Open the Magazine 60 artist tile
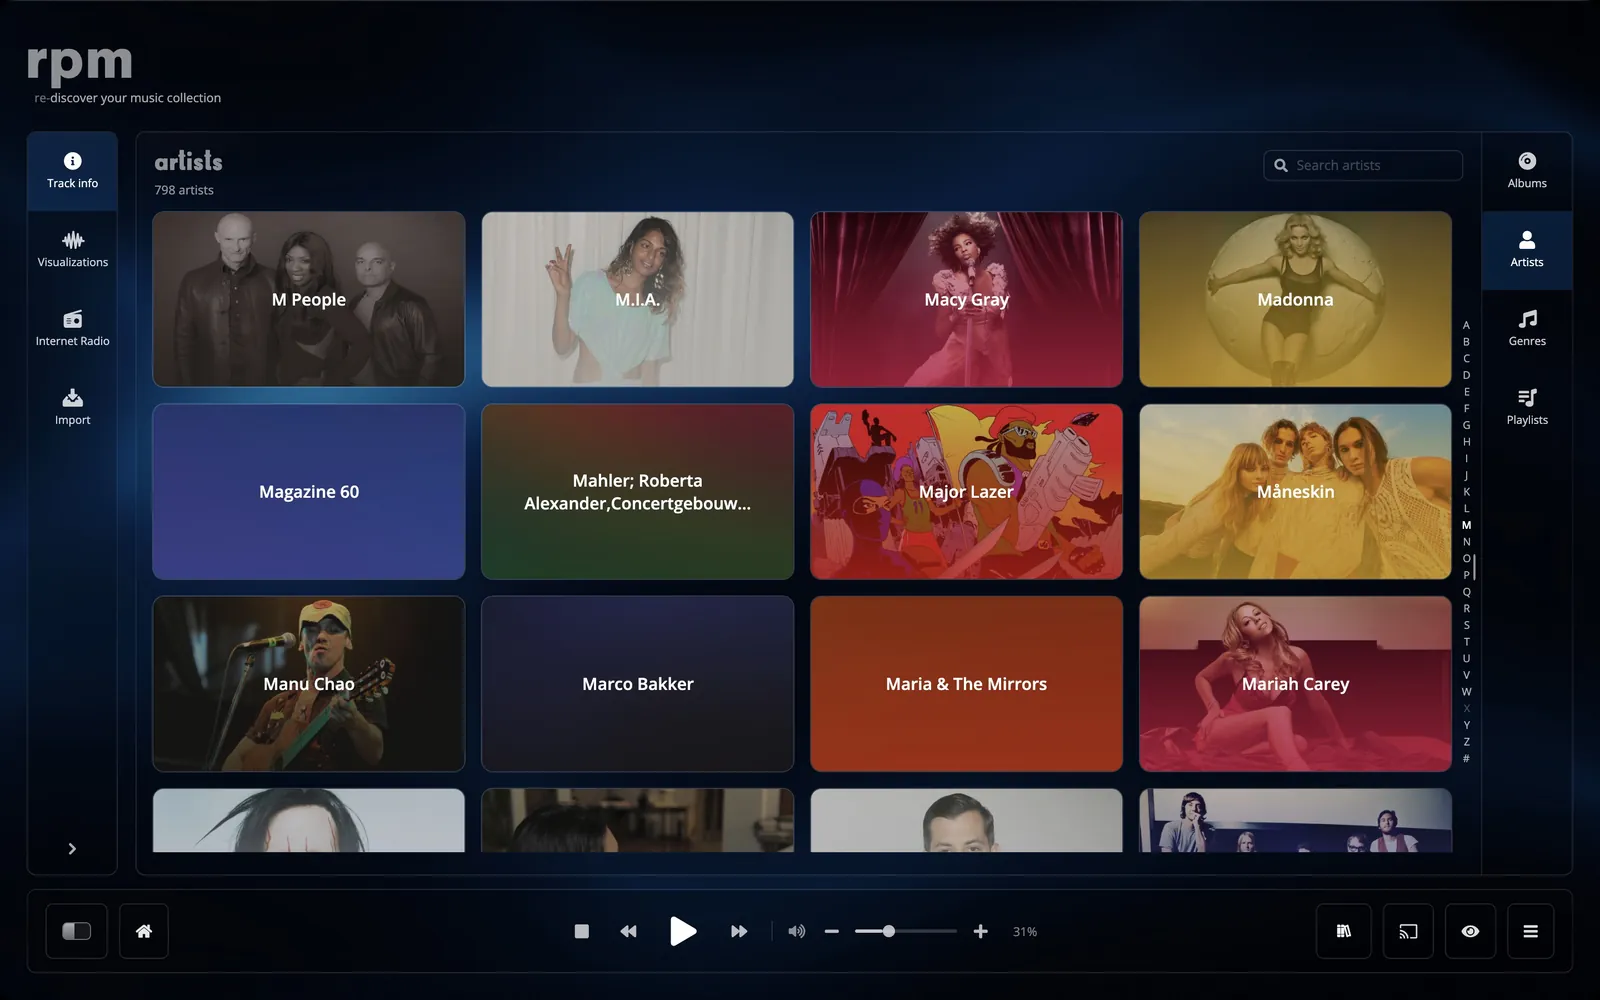This screenshot has height=1000, width=1600. 309,492
